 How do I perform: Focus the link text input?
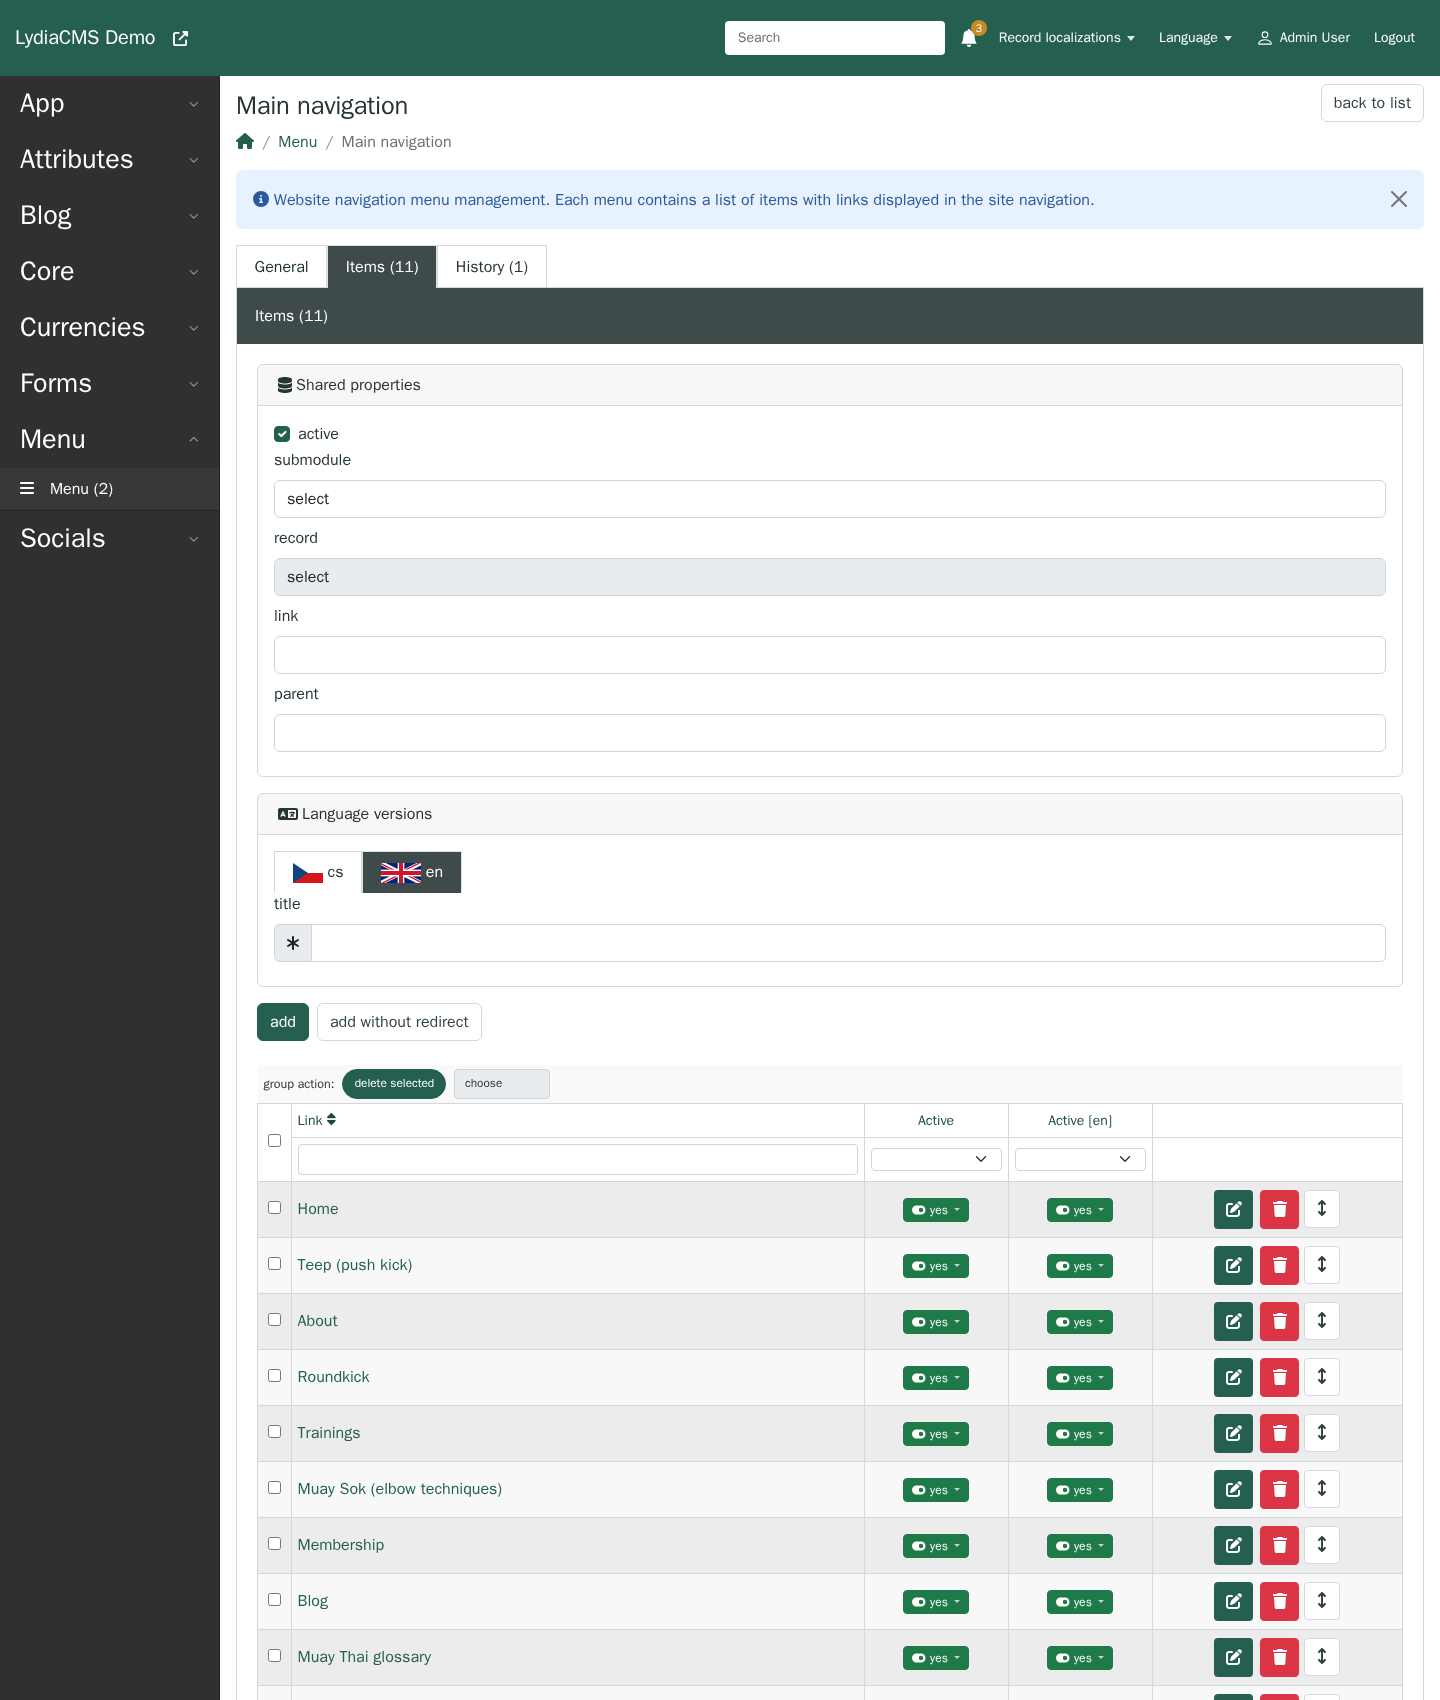[830, 655]
